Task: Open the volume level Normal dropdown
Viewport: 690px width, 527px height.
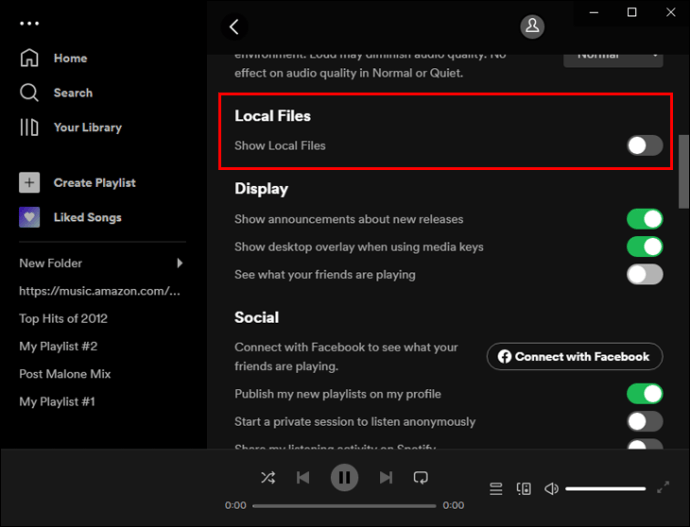Action: pyautogui.click(x=613, y=59)
